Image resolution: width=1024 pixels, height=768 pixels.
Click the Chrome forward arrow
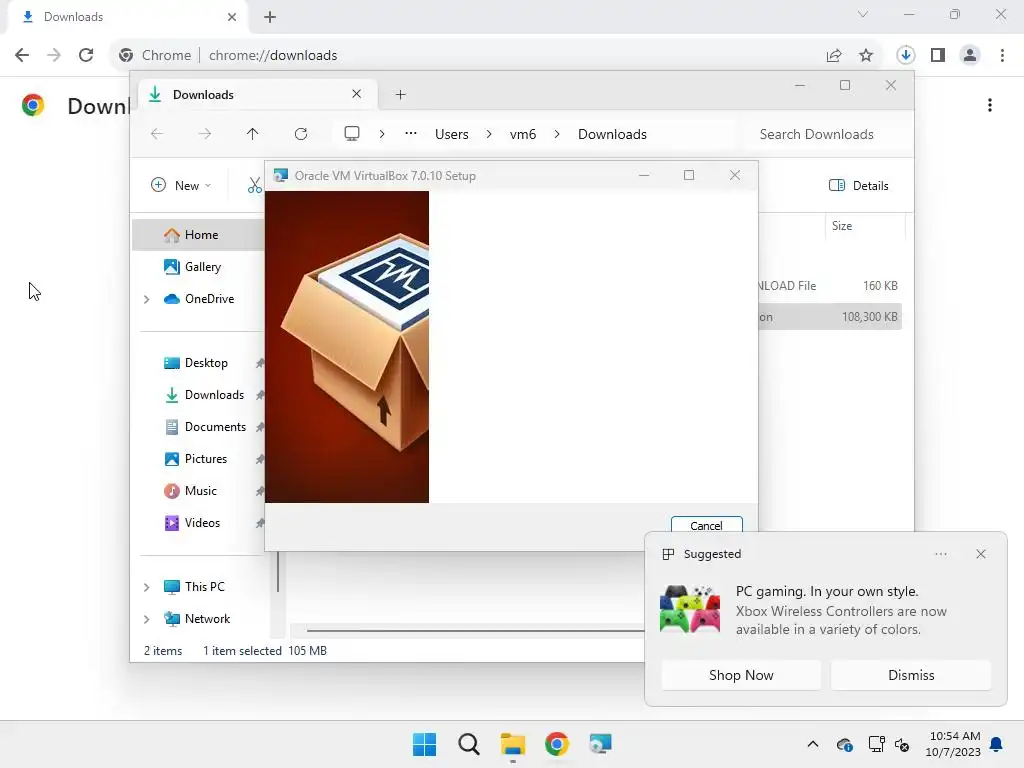point(54,55)
